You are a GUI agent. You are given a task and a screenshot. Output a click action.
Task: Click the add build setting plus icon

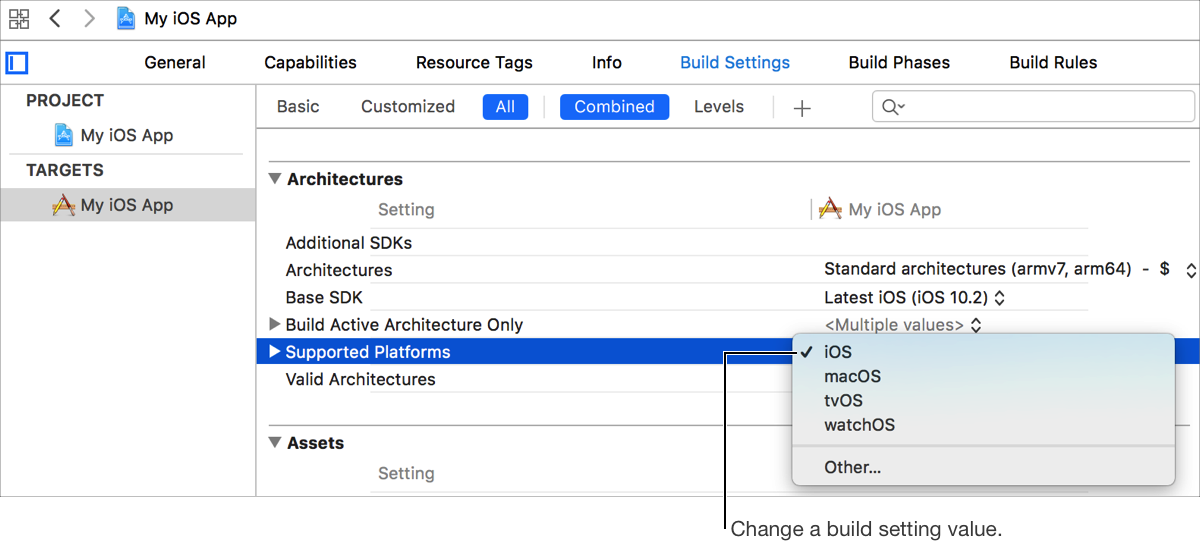[x=801, y=108]
